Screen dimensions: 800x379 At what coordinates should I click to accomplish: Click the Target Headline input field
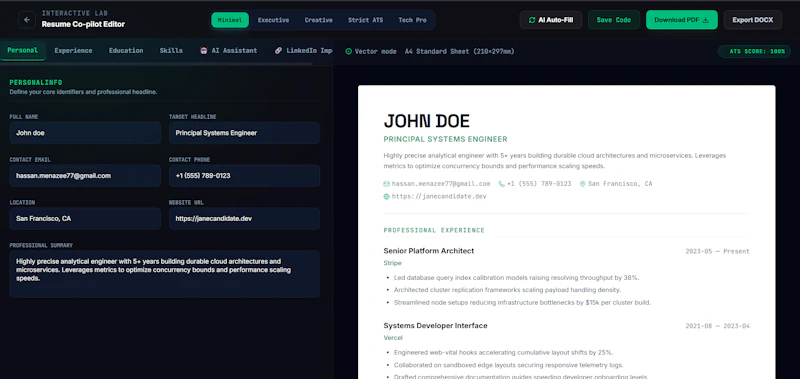tap(244, 133)
